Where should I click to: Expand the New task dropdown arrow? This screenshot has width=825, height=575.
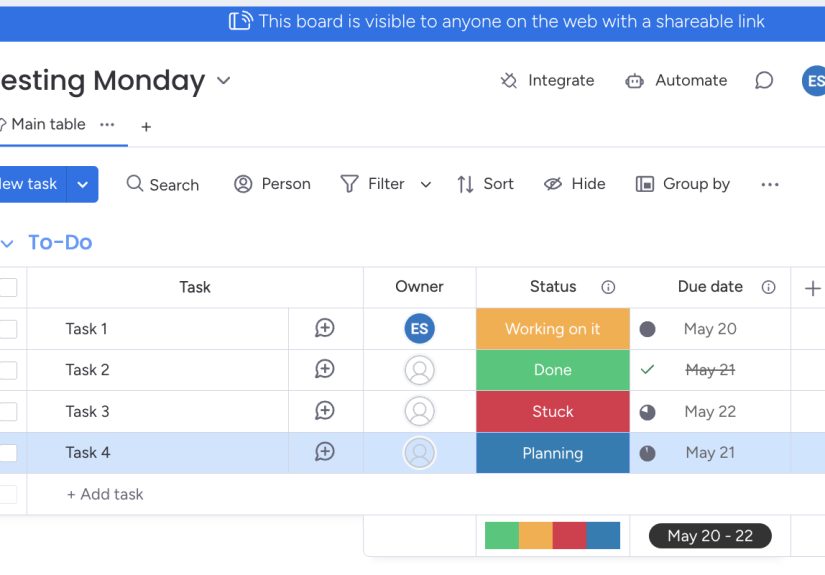click(x=83, y=185)
